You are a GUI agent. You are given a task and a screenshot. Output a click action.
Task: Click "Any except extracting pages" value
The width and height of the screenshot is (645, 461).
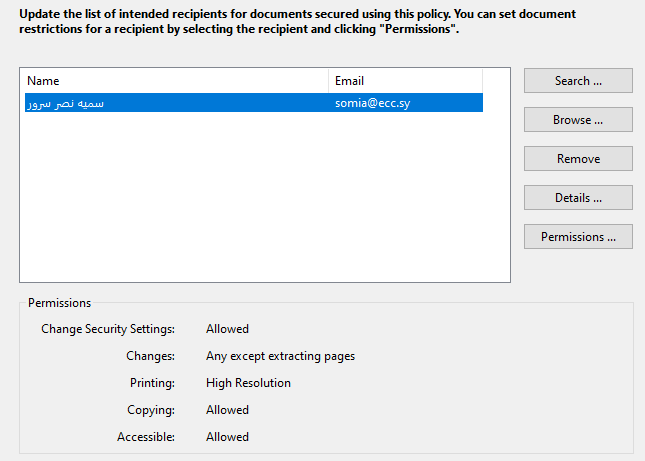(280, 356)
